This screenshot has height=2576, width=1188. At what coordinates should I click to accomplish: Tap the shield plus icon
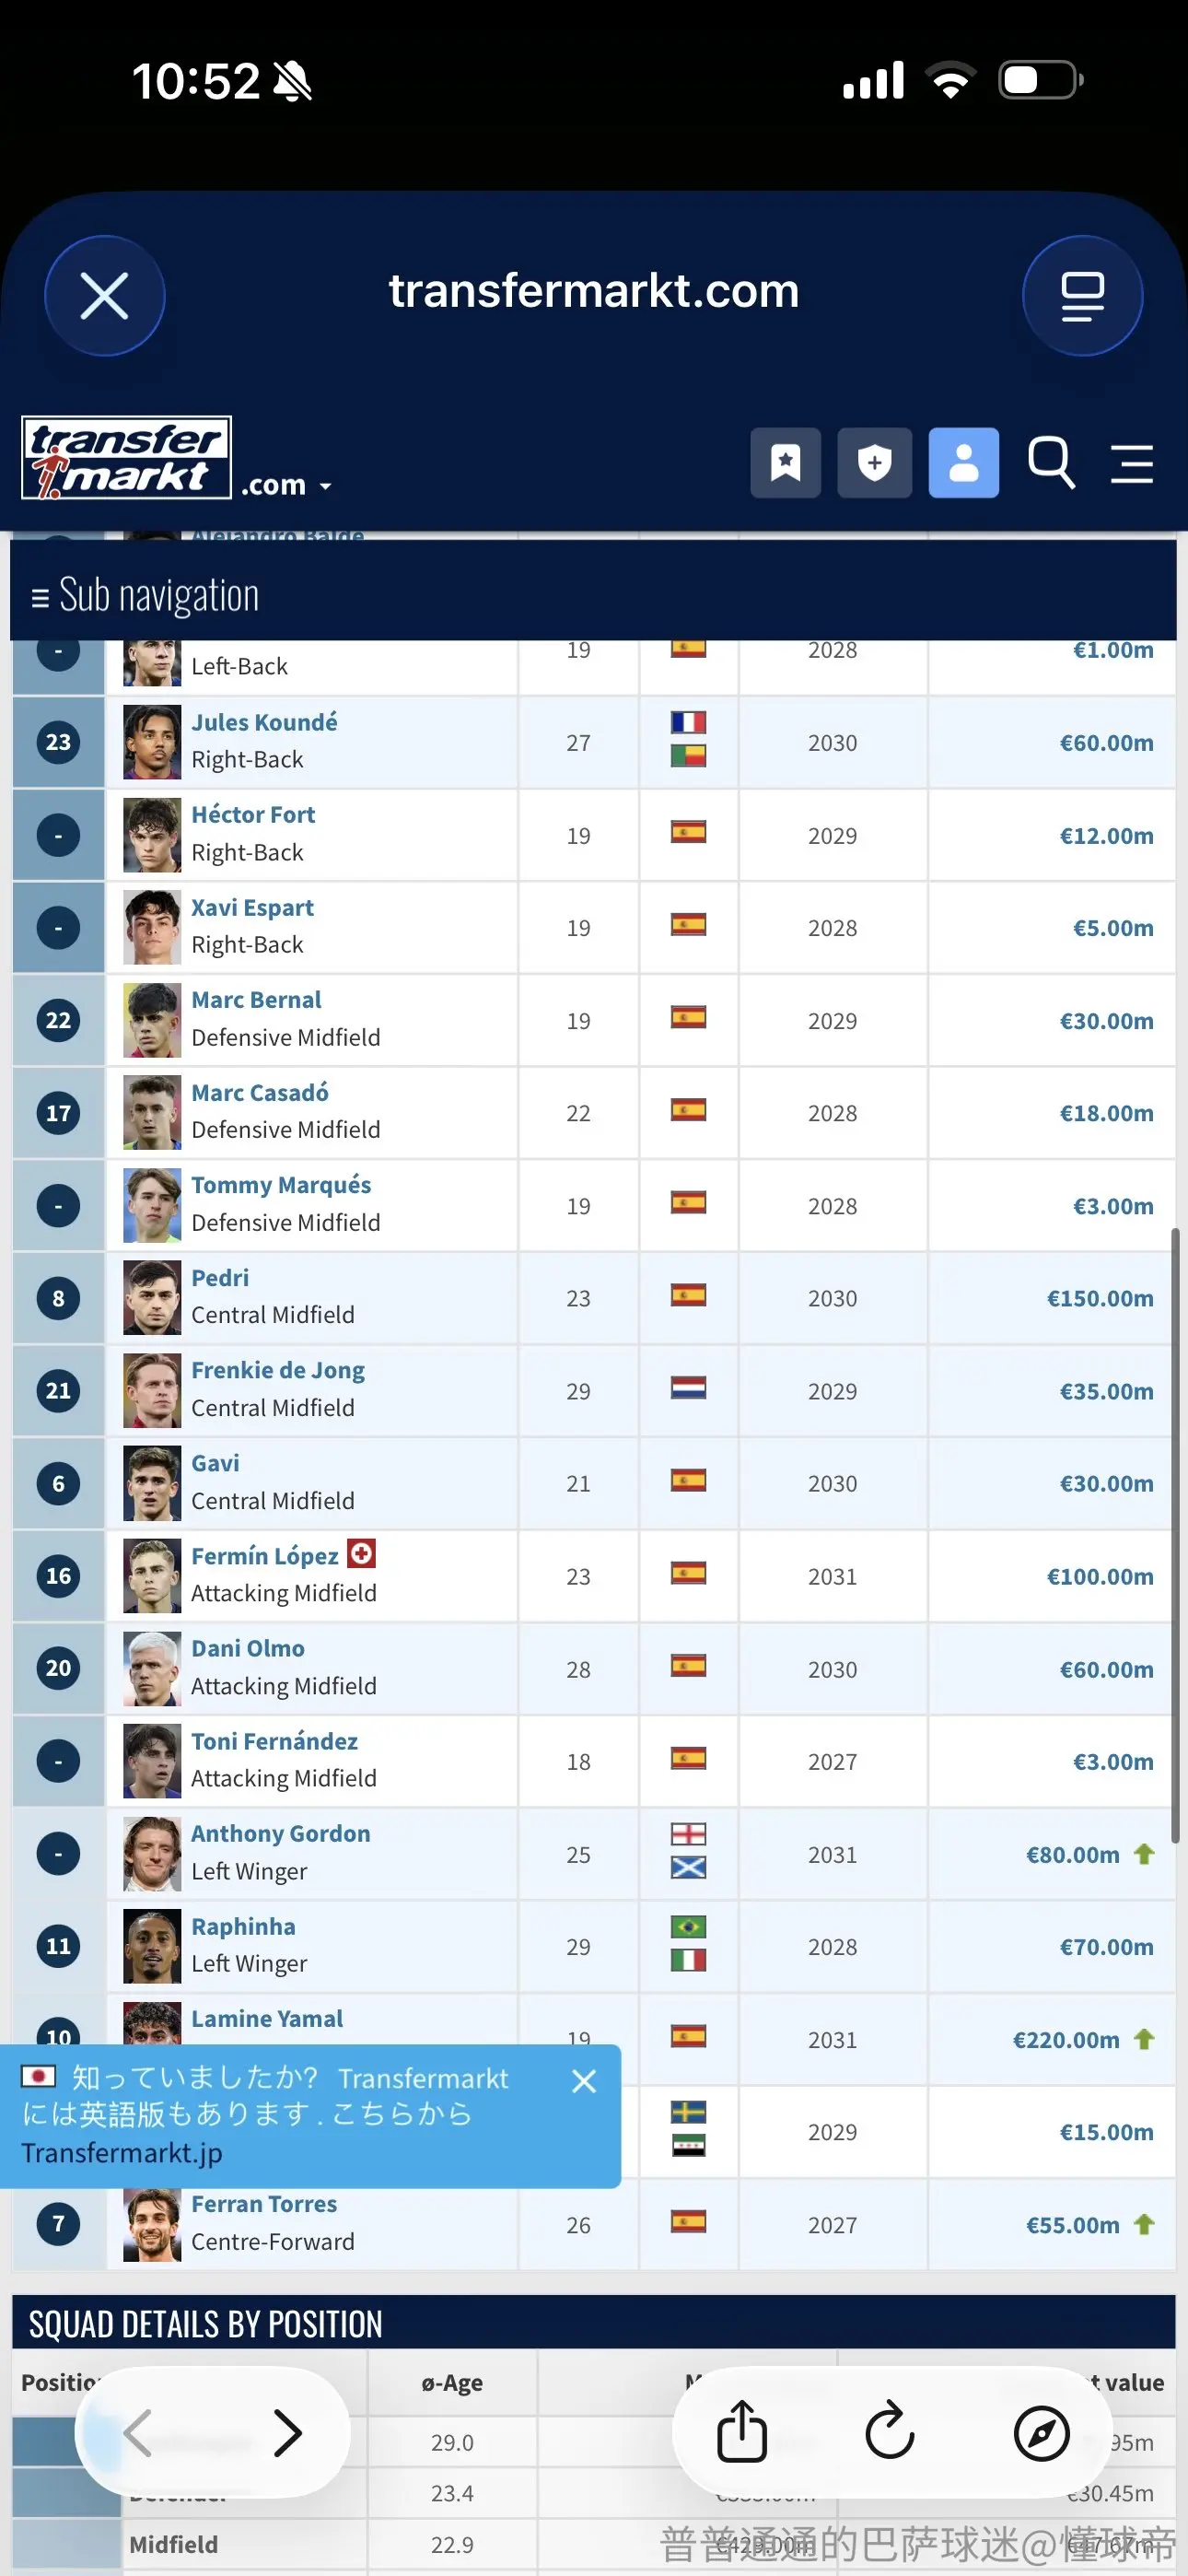coord(874,463)
